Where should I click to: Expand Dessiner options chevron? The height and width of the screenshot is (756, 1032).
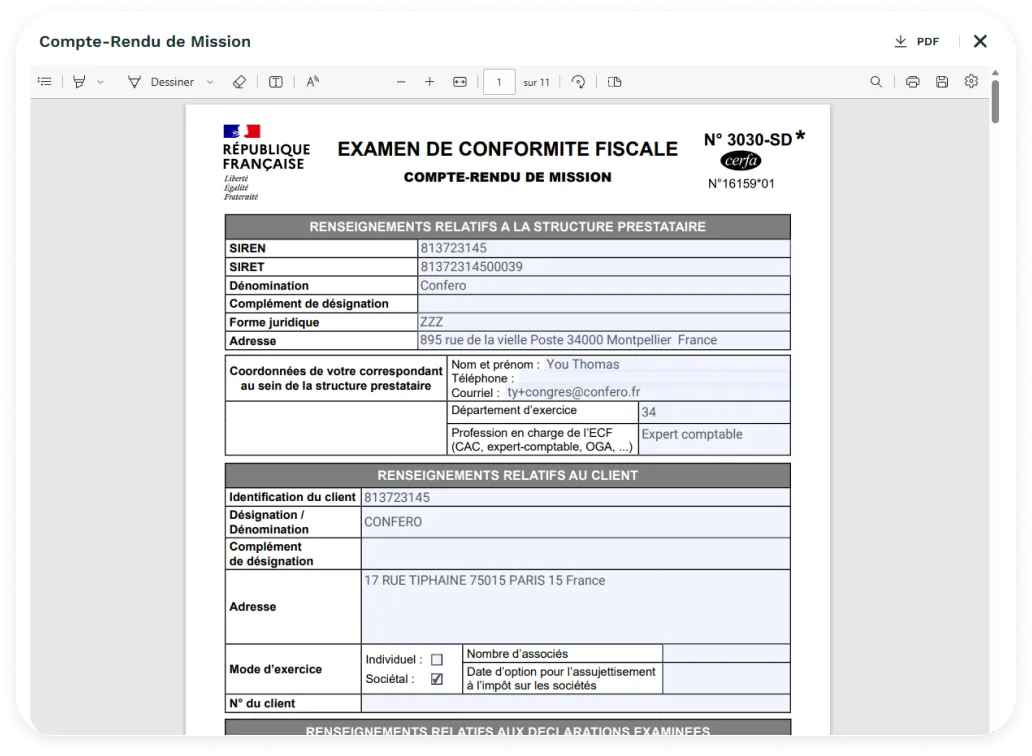coord(210,82)
